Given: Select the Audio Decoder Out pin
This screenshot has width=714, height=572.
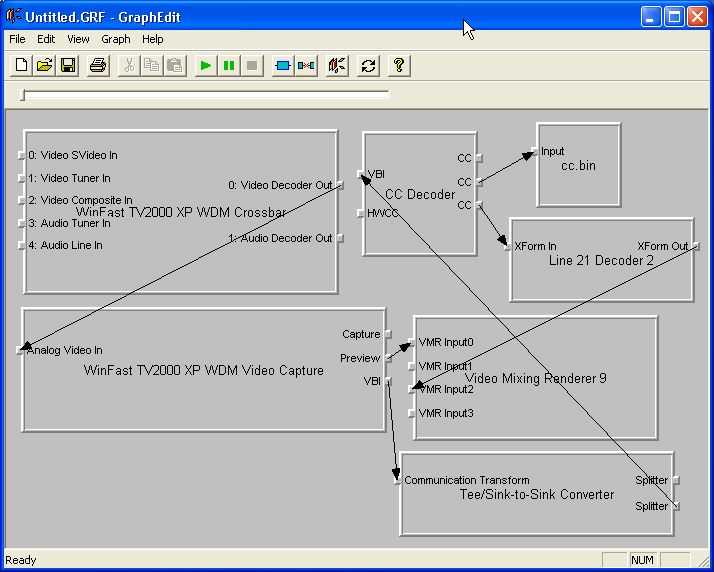Looking at the screenshot, I should 340,238.
